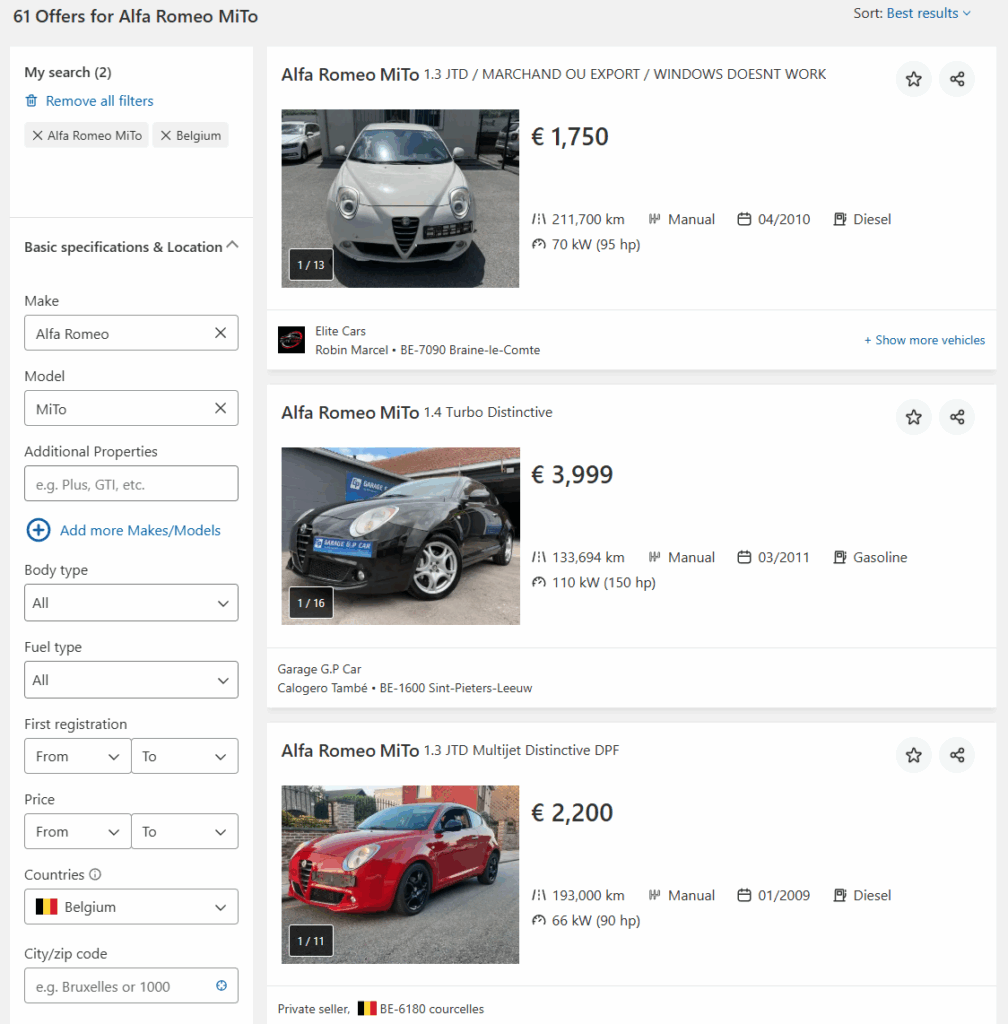The image size is (1008, 1024).
Task: Remove the Belgium filter chip
Action: click(x=166, y=135)
